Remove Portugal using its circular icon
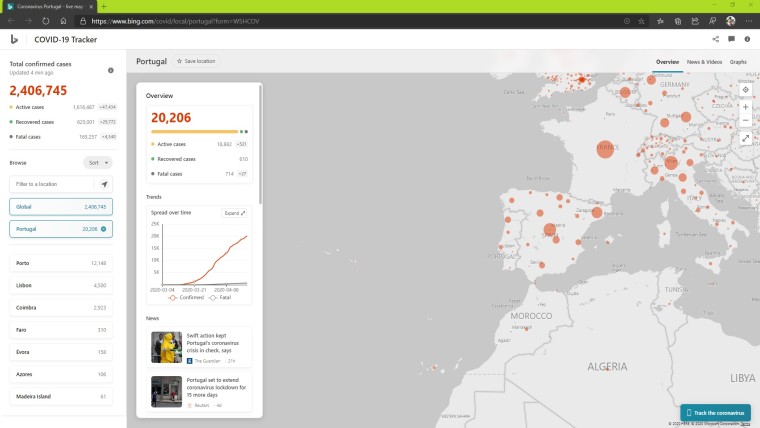This screenshot has width=760, height=428. coord(104,229)
